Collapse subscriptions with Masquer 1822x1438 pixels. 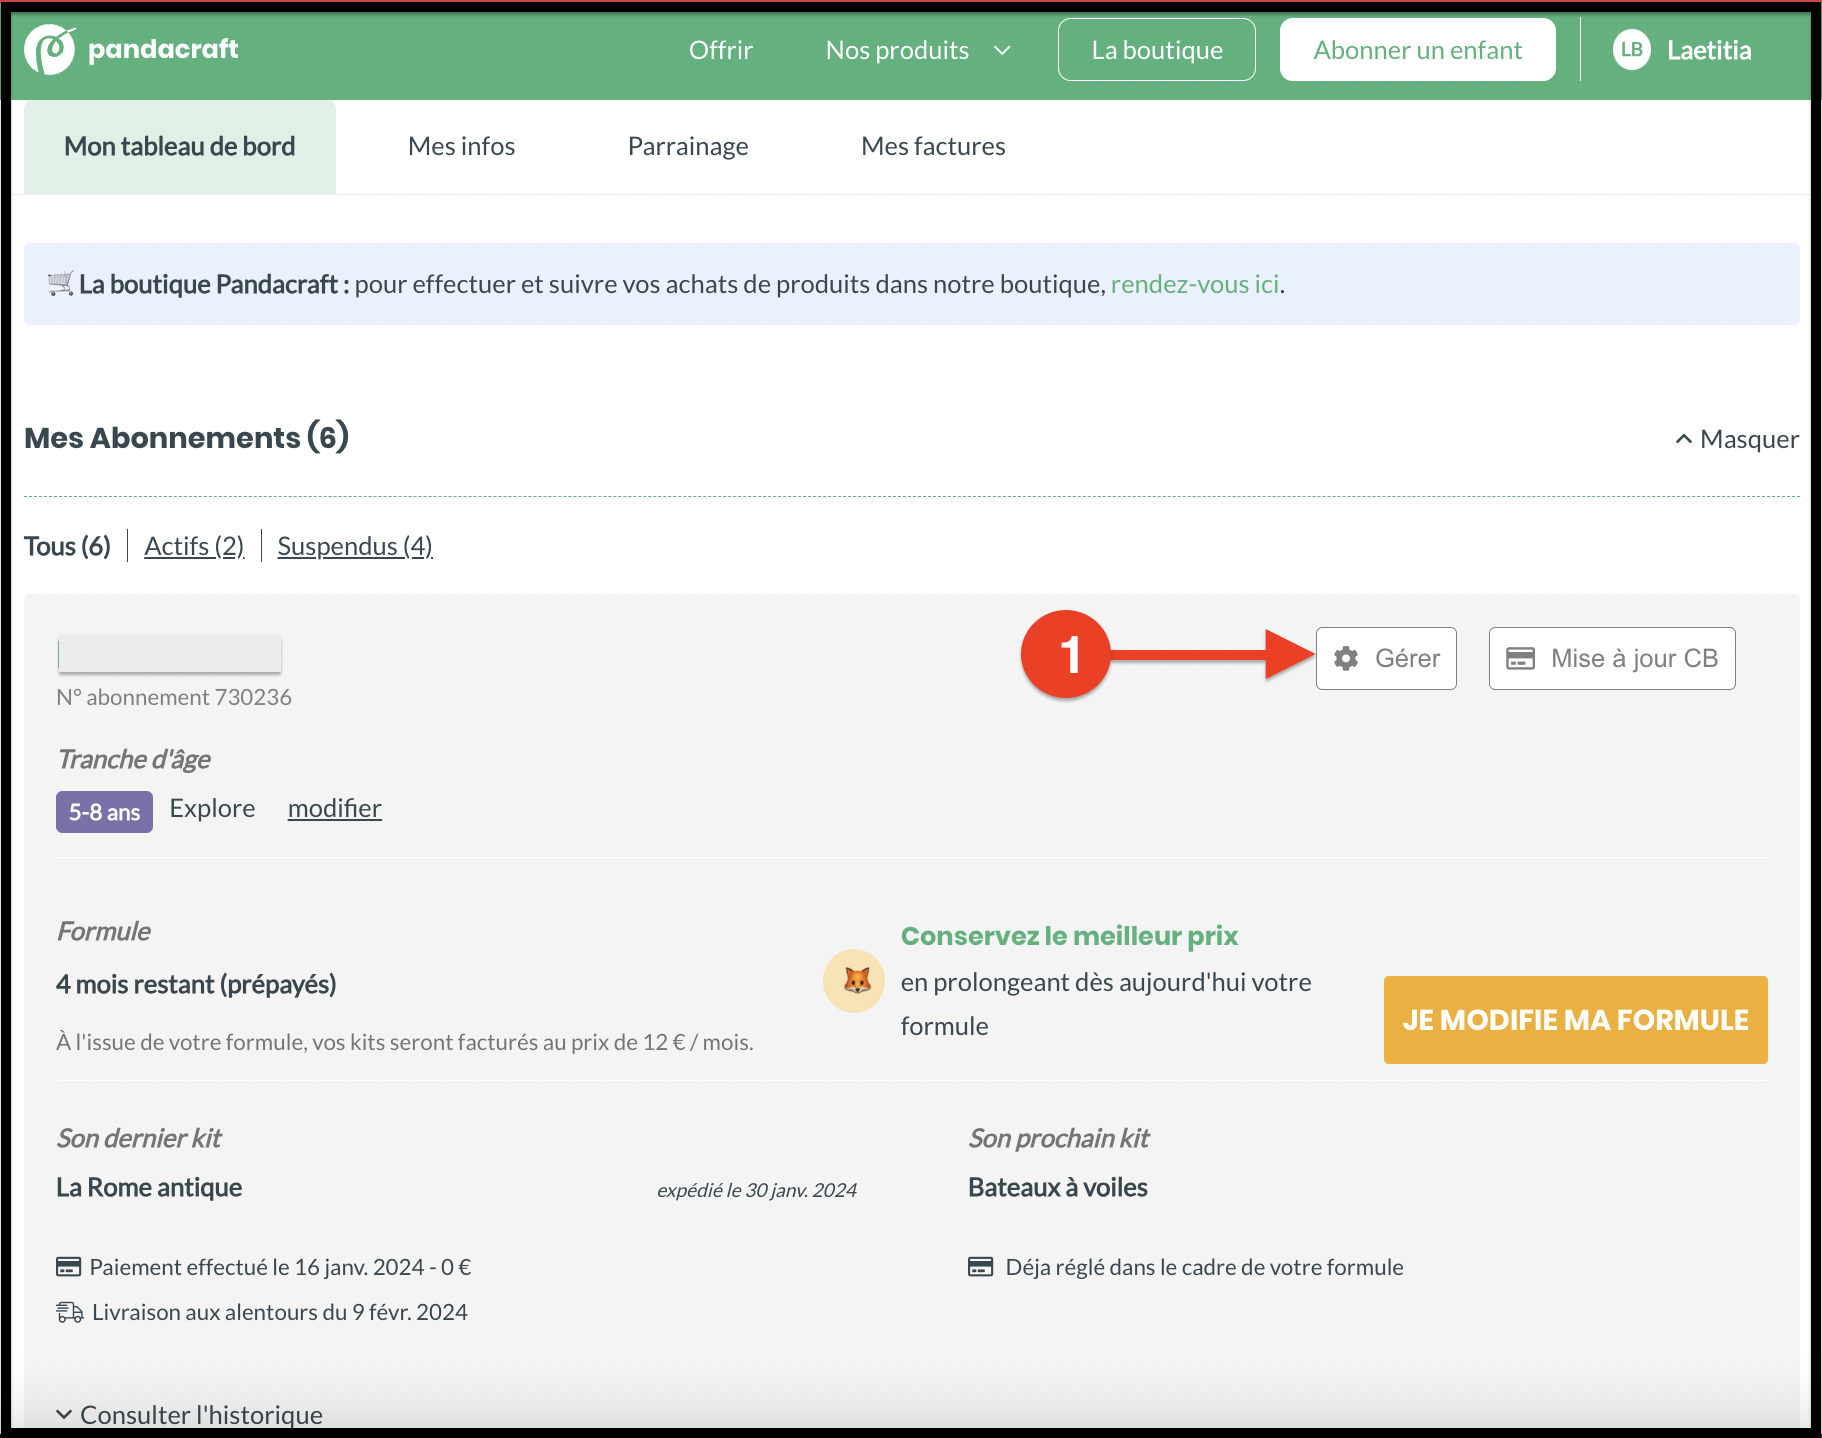coord(1737,439)
